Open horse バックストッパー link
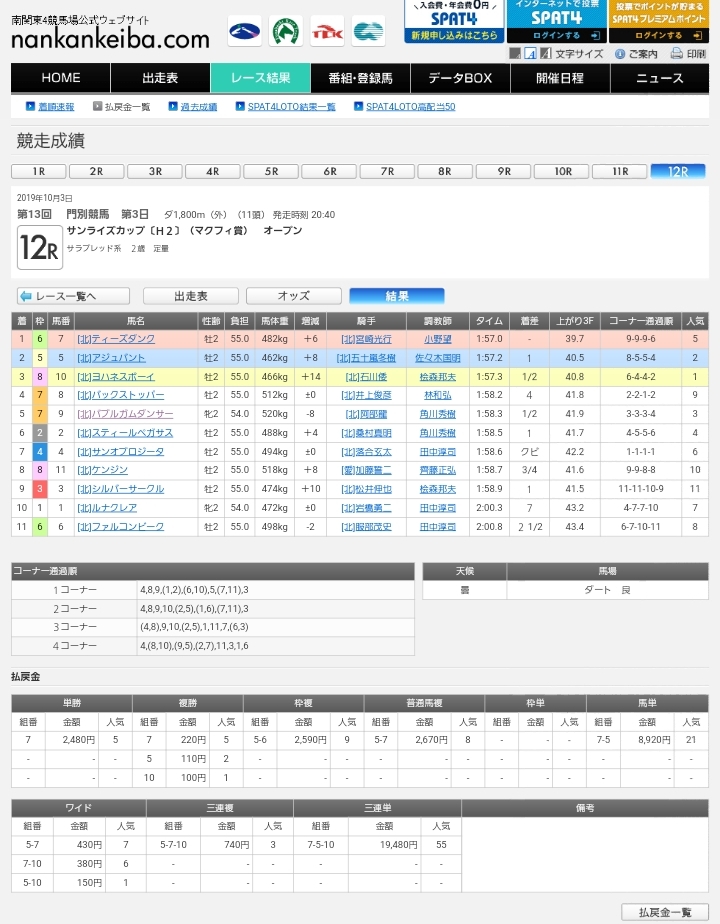Image resolution: width=720 pixels, height=924 pixels. point(121,395)
